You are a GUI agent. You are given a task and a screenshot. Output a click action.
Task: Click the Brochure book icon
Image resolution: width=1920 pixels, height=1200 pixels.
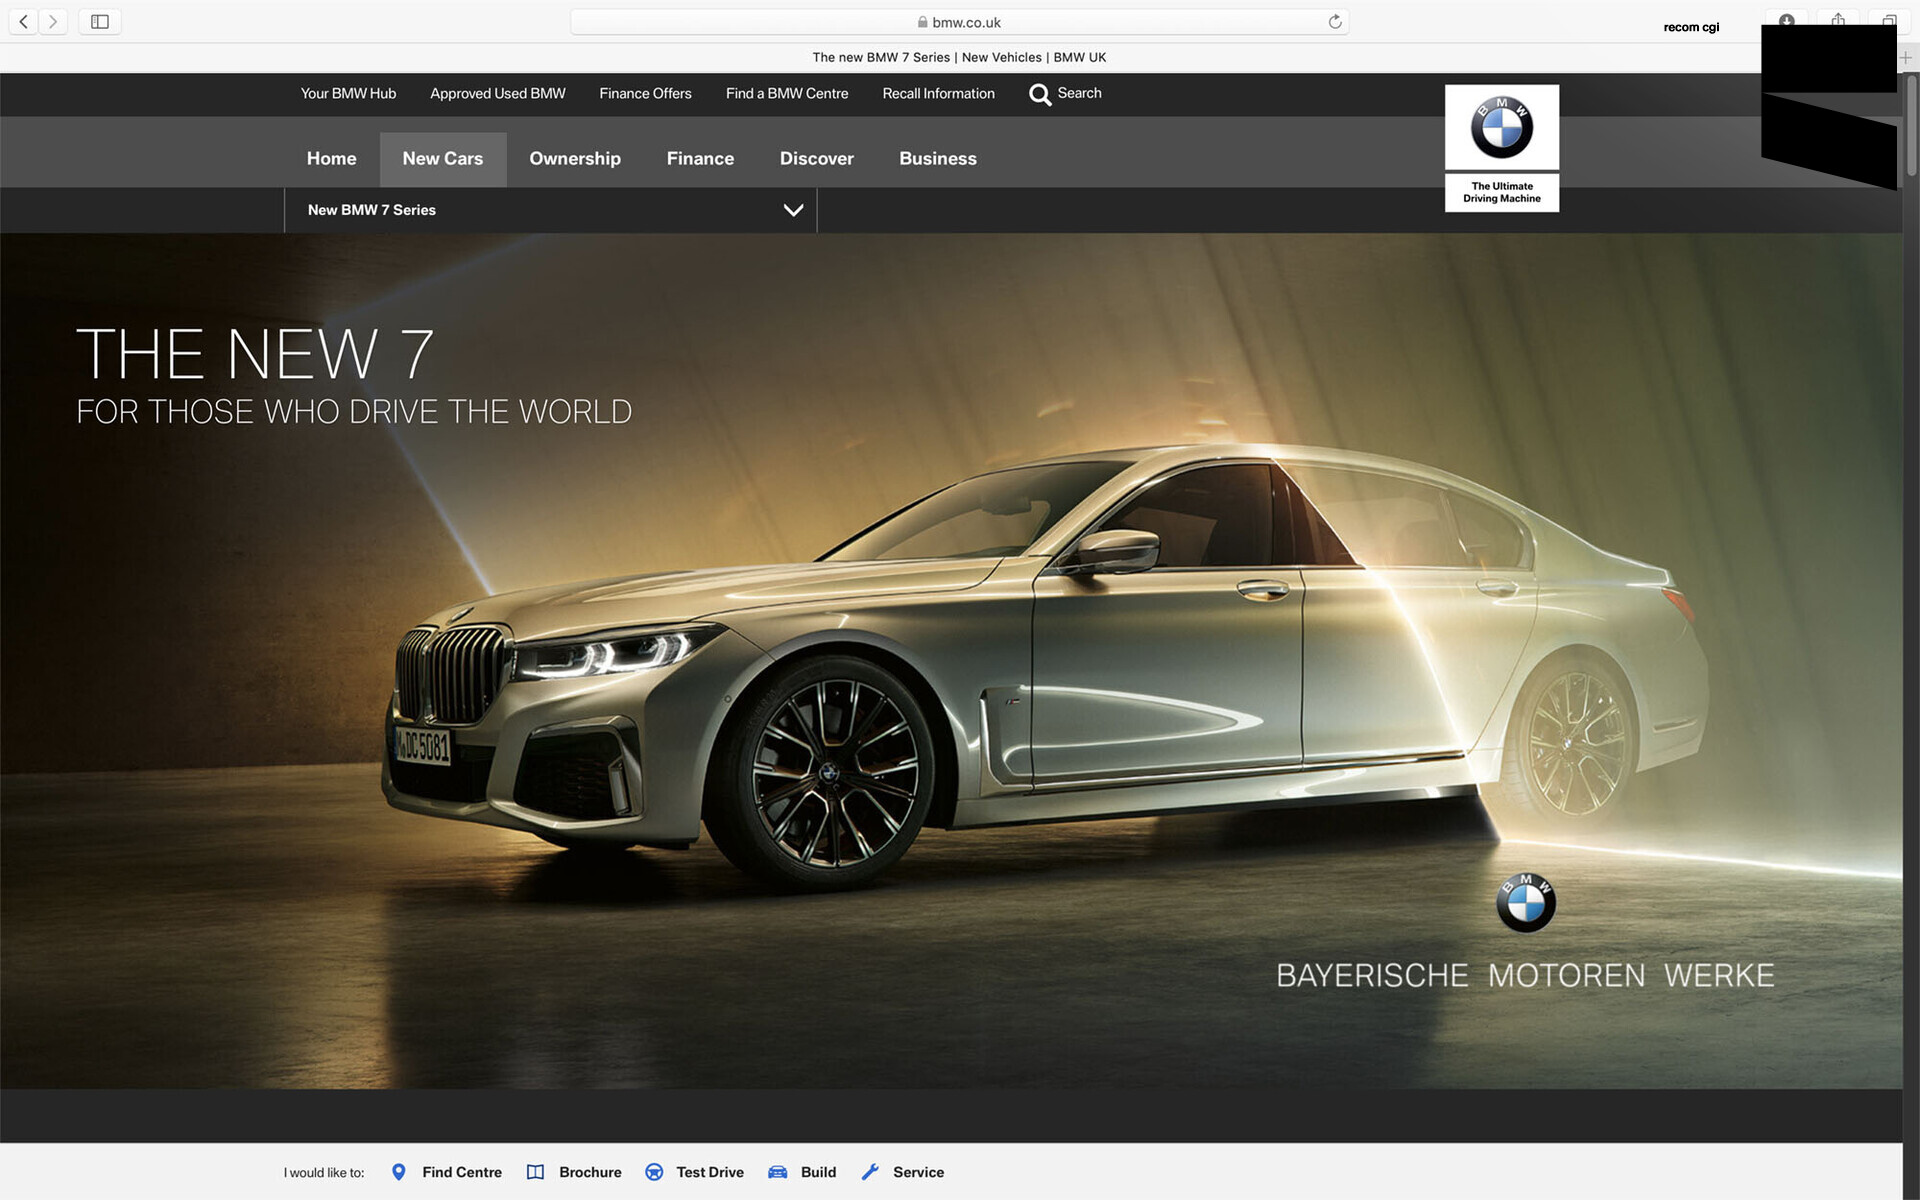(535, 1172)
